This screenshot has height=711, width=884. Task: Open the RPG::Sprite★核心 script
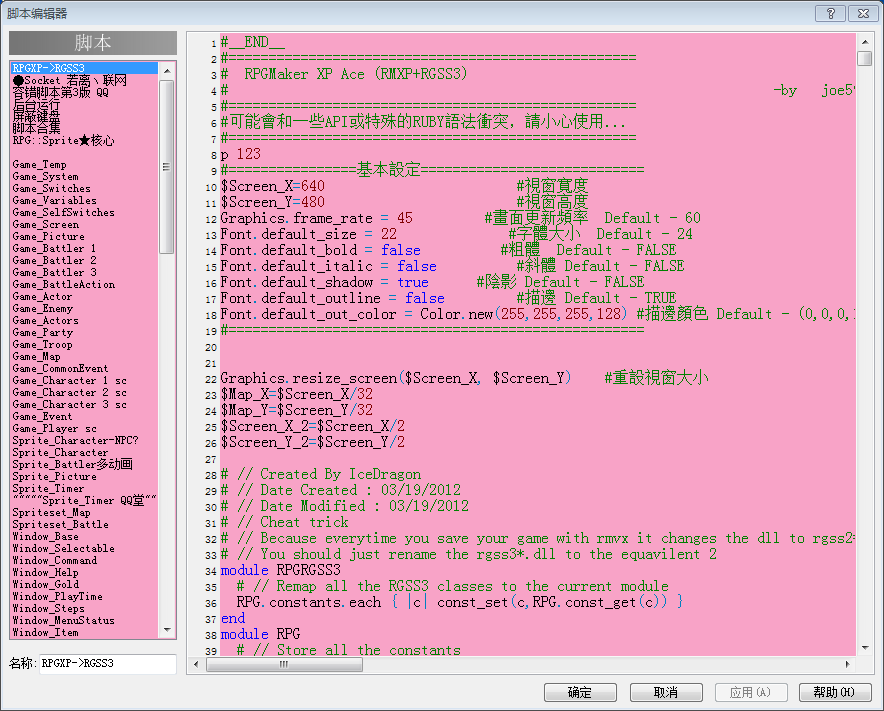[x=85, y=140]
